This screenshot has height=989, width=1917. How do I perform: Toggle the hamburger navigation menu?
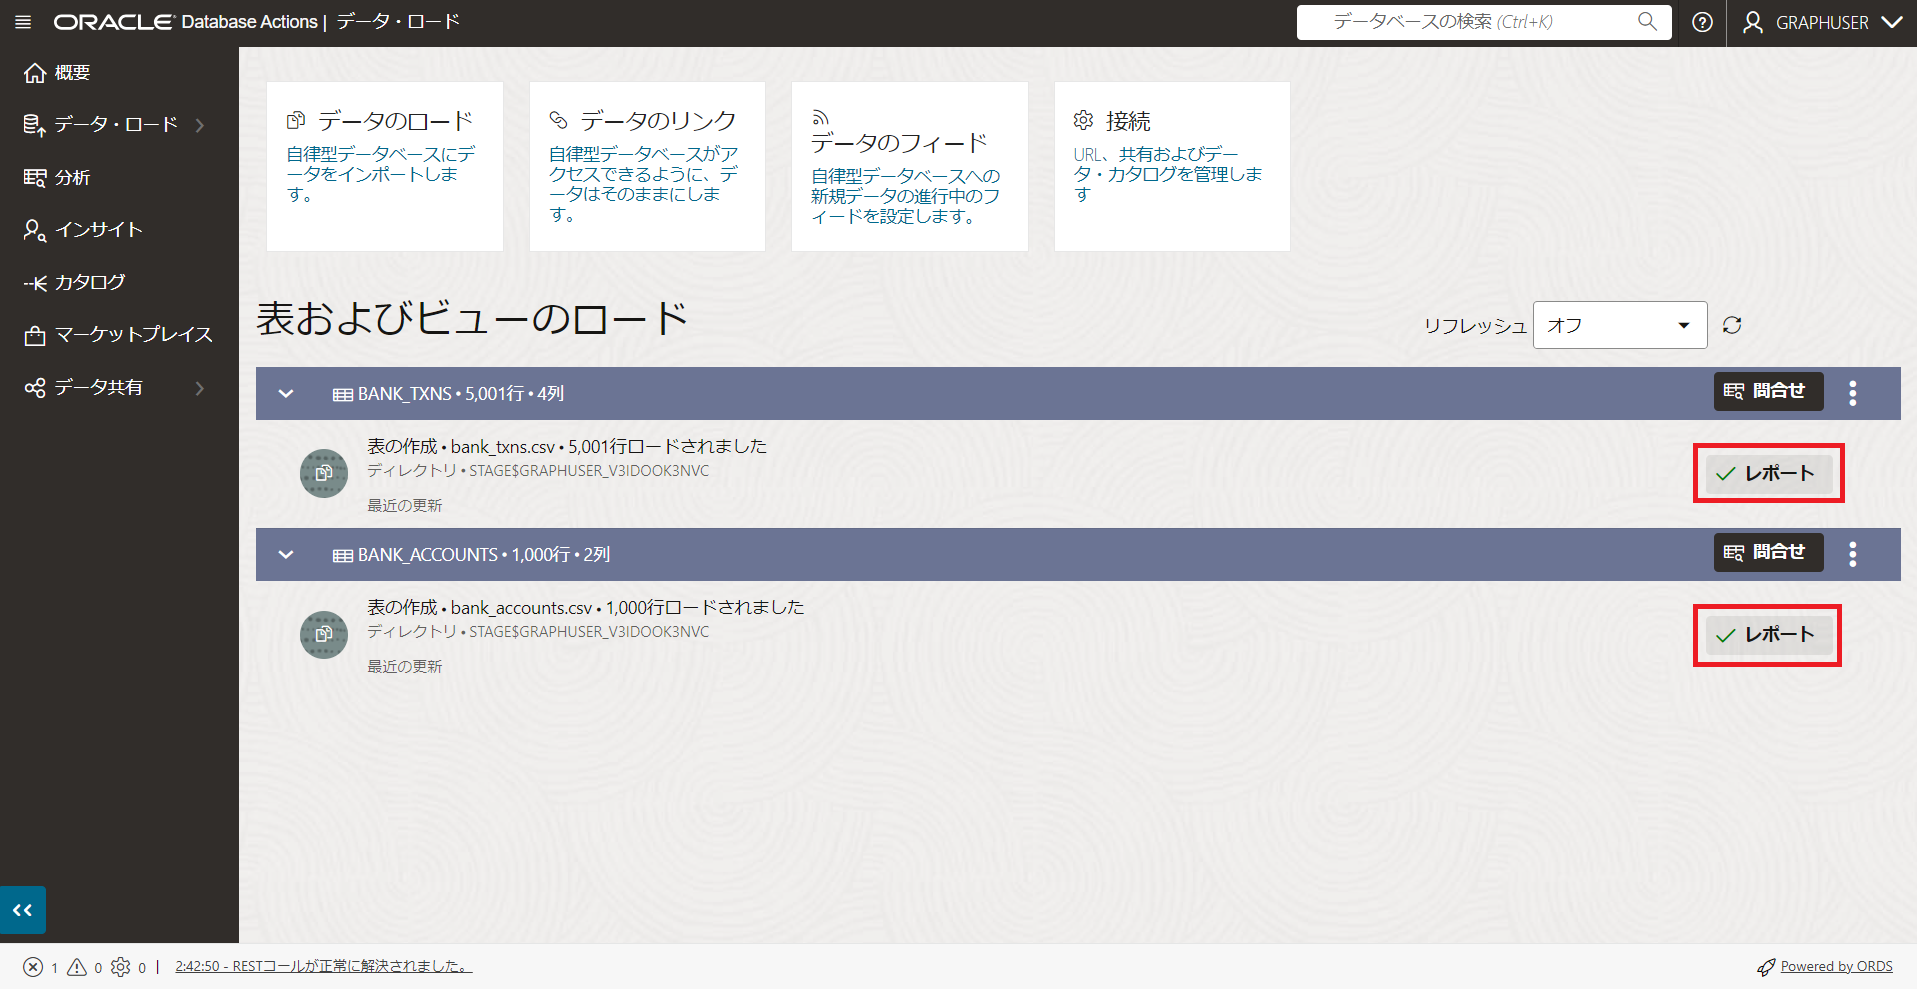[22, 22]
